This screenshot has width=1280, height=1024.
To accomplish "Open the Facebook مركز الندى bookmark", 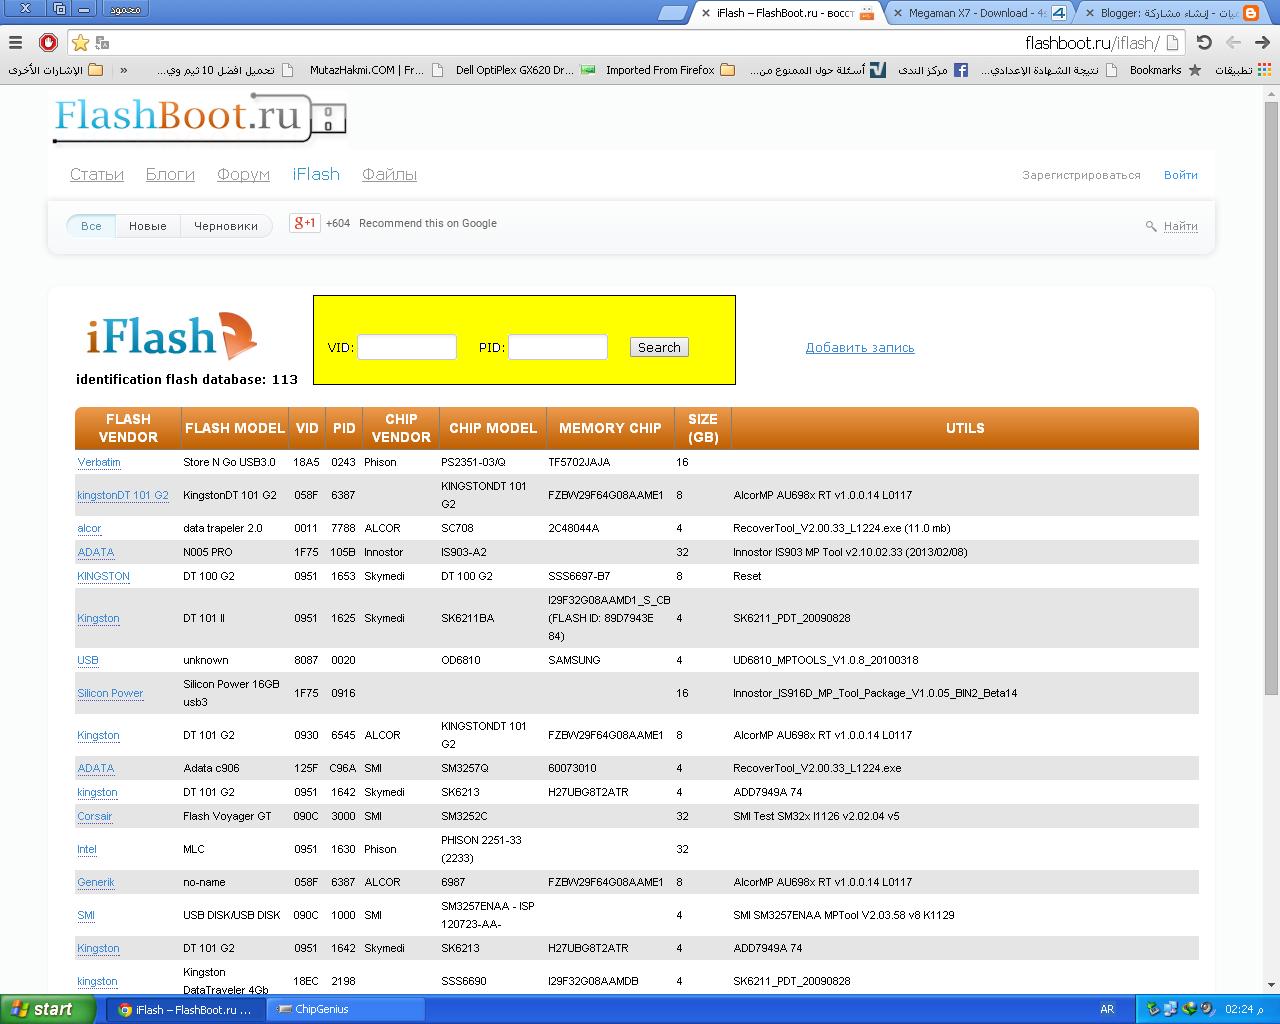I will tap(933, 70).
